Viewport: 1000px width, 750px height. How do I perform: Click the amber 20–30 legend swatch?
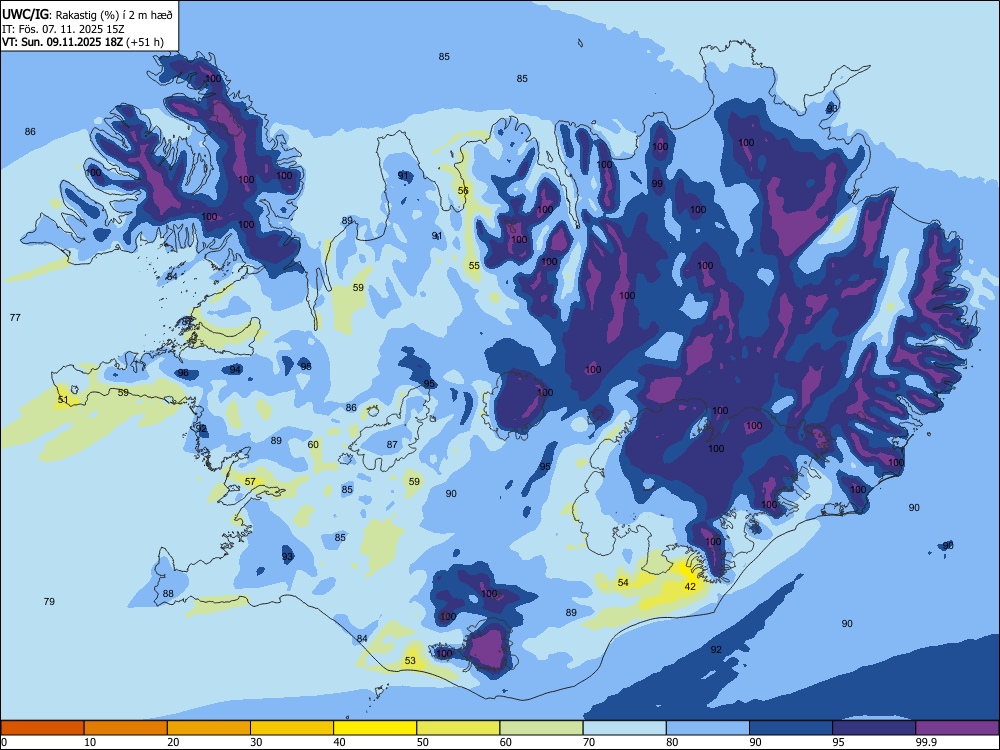(x=209, y=728)
